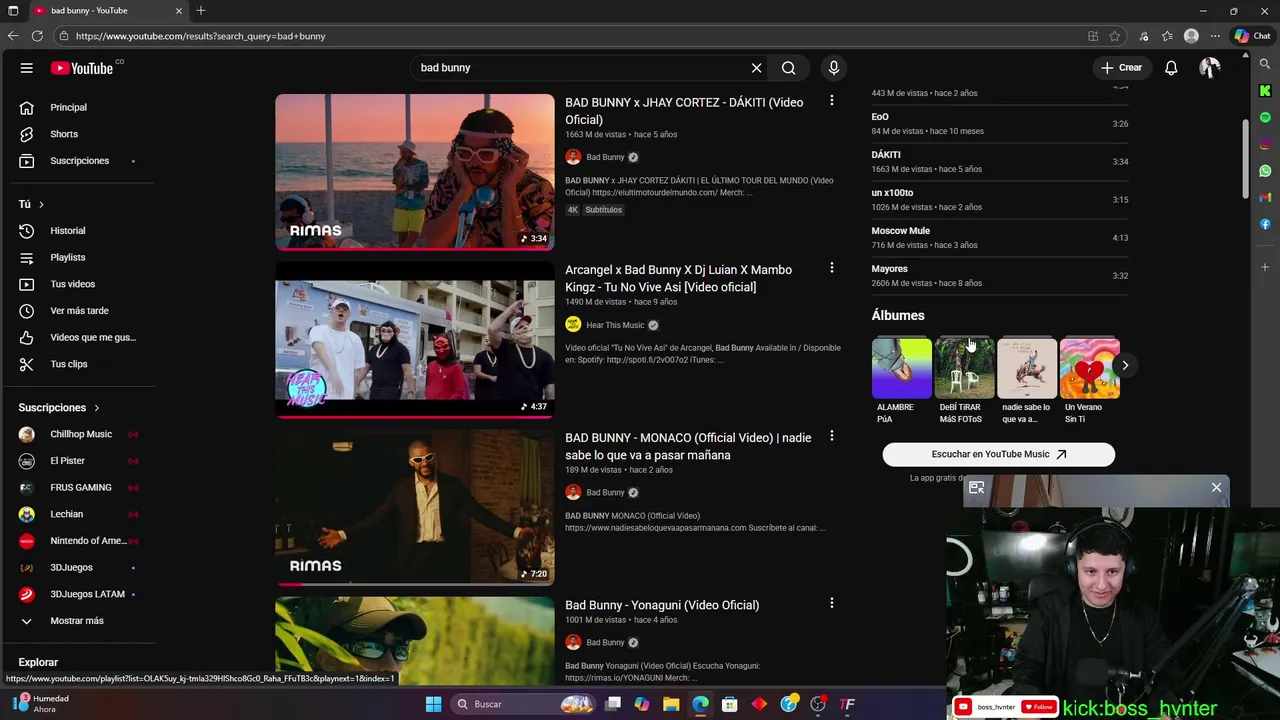Open the account avatar menu
Image resolution: width=1280 pixels, height=720 pixels.
point(1210,68)
